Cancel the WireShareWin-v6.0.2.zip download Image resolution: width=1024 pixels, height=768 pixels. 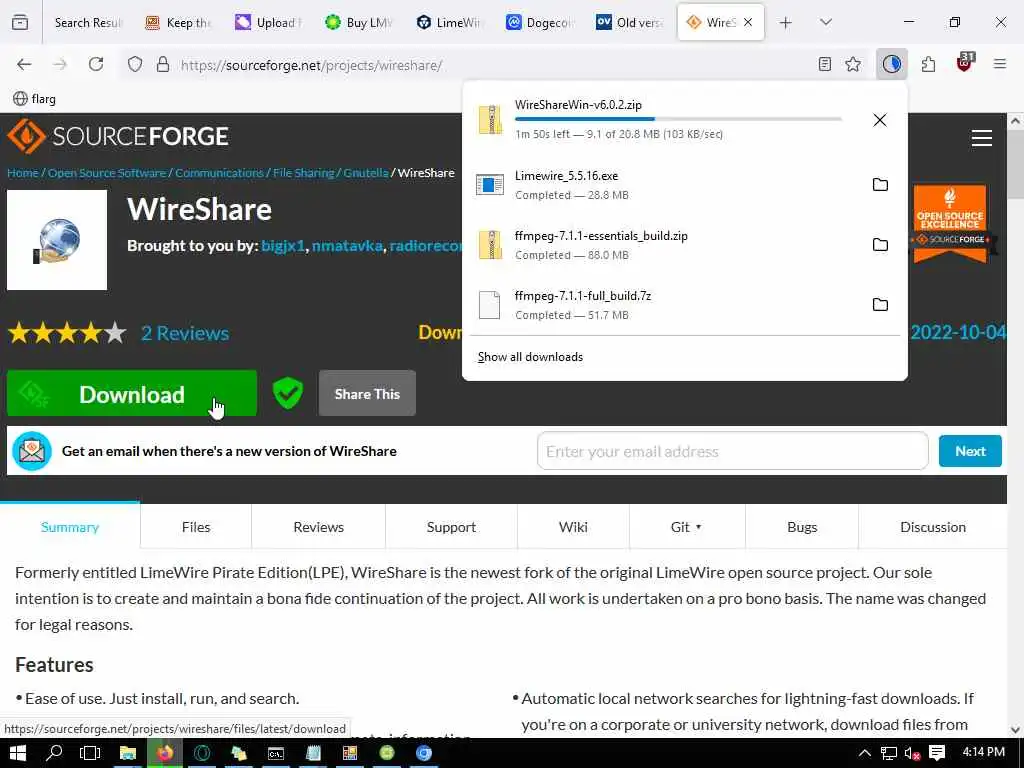click(880, 120)
